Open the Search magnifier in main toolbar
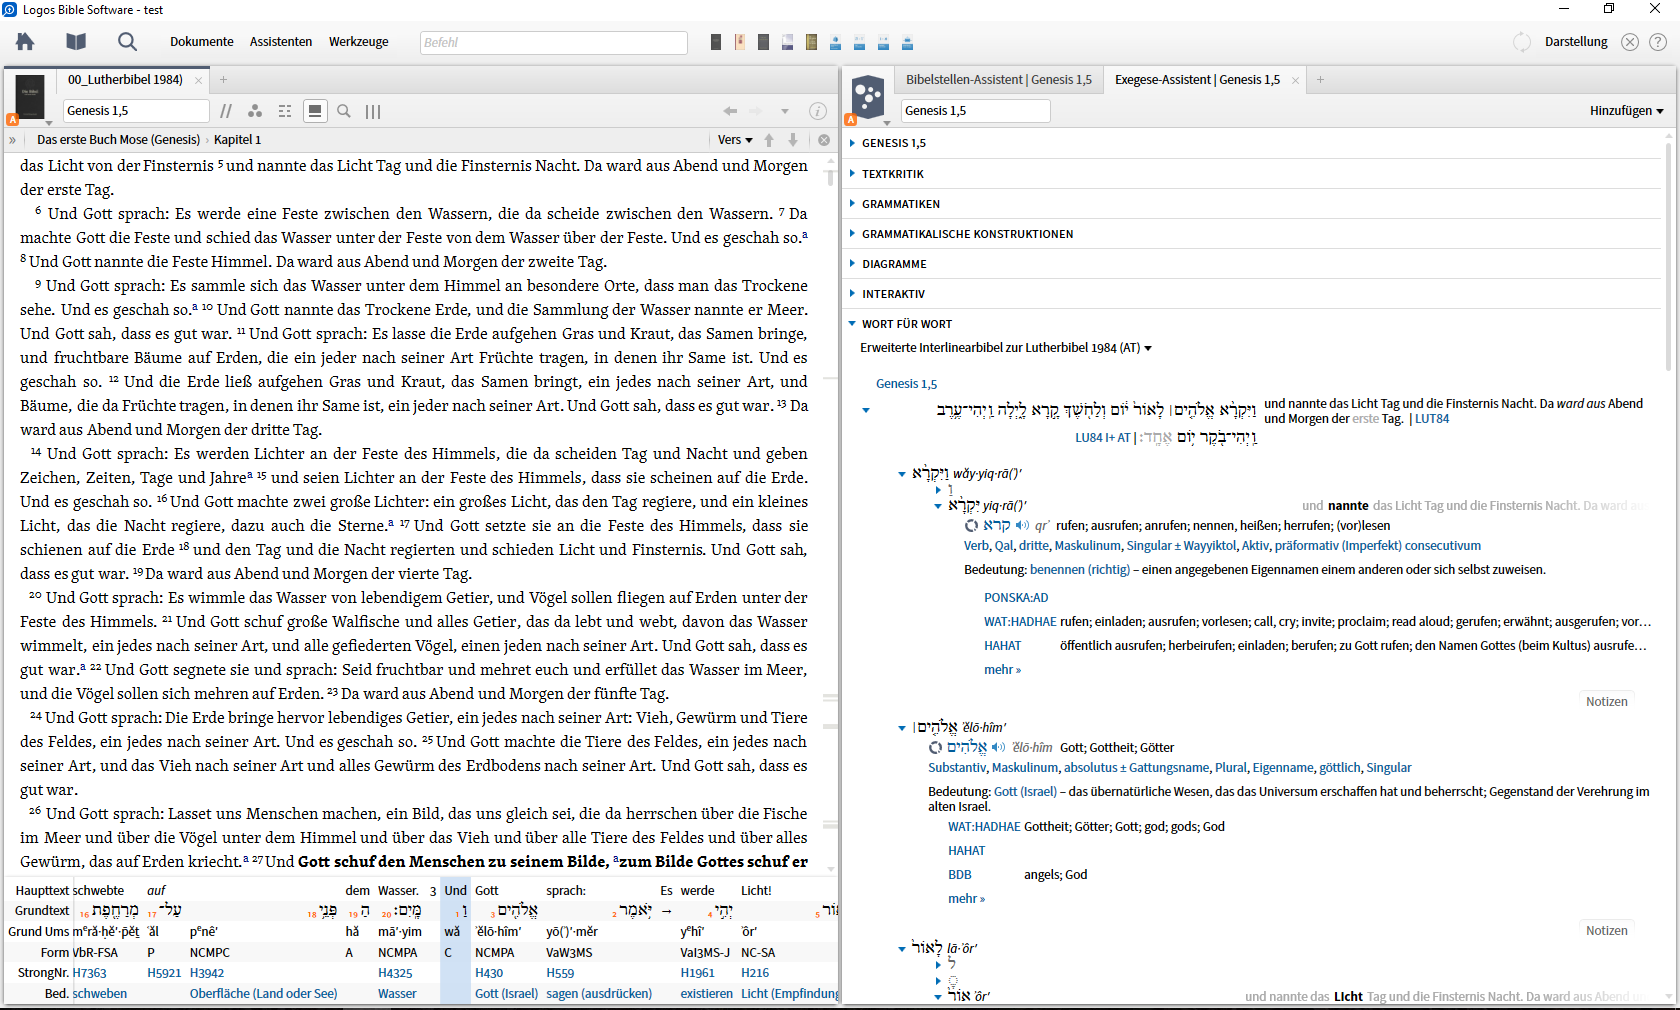 pos(127,41)
